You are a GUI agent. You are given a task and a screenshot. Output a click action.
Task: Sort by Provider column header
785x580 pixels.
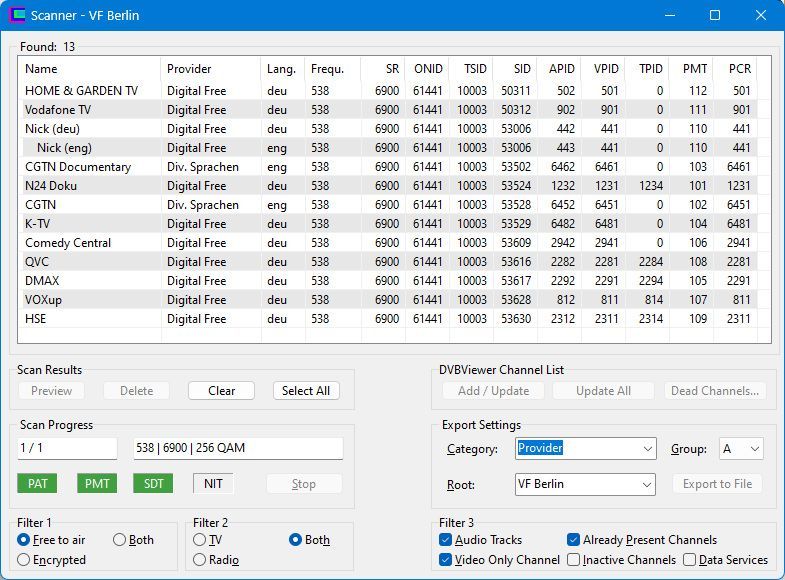tap(211, 69)
